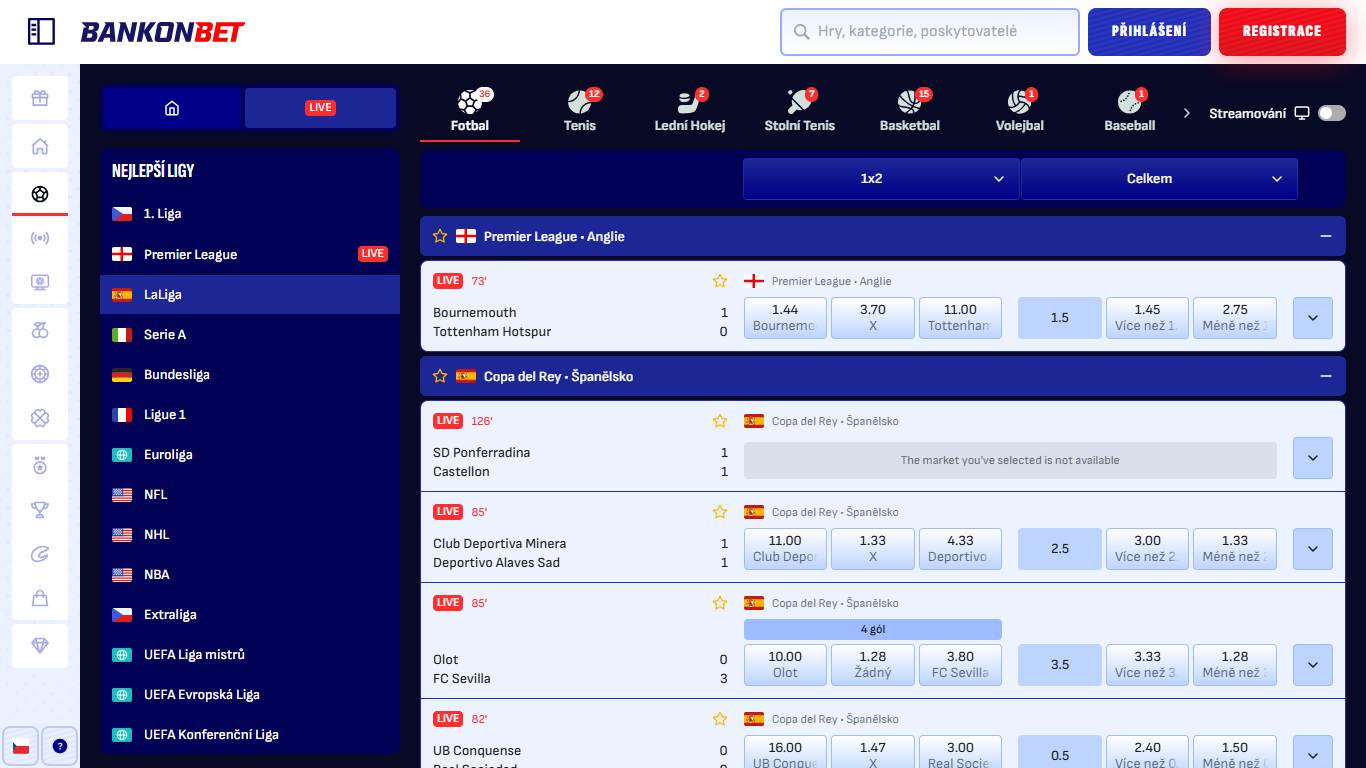
Task: Open the 1x2 market dropdown
Action: (881, 179)
